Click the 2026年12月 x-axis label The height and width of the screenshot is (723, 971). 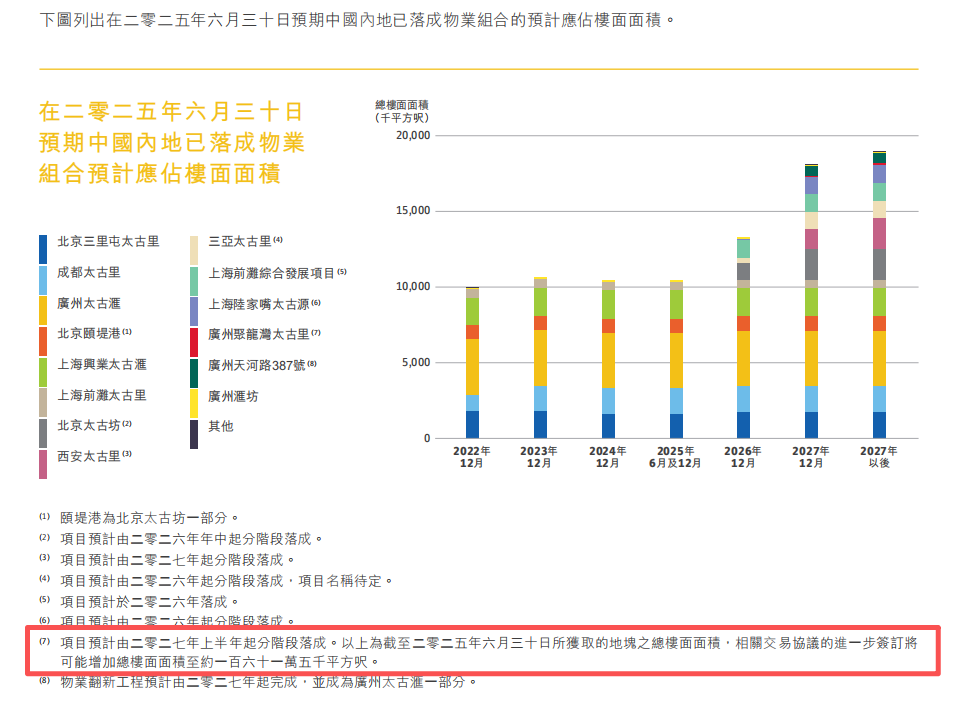point(743,458)
